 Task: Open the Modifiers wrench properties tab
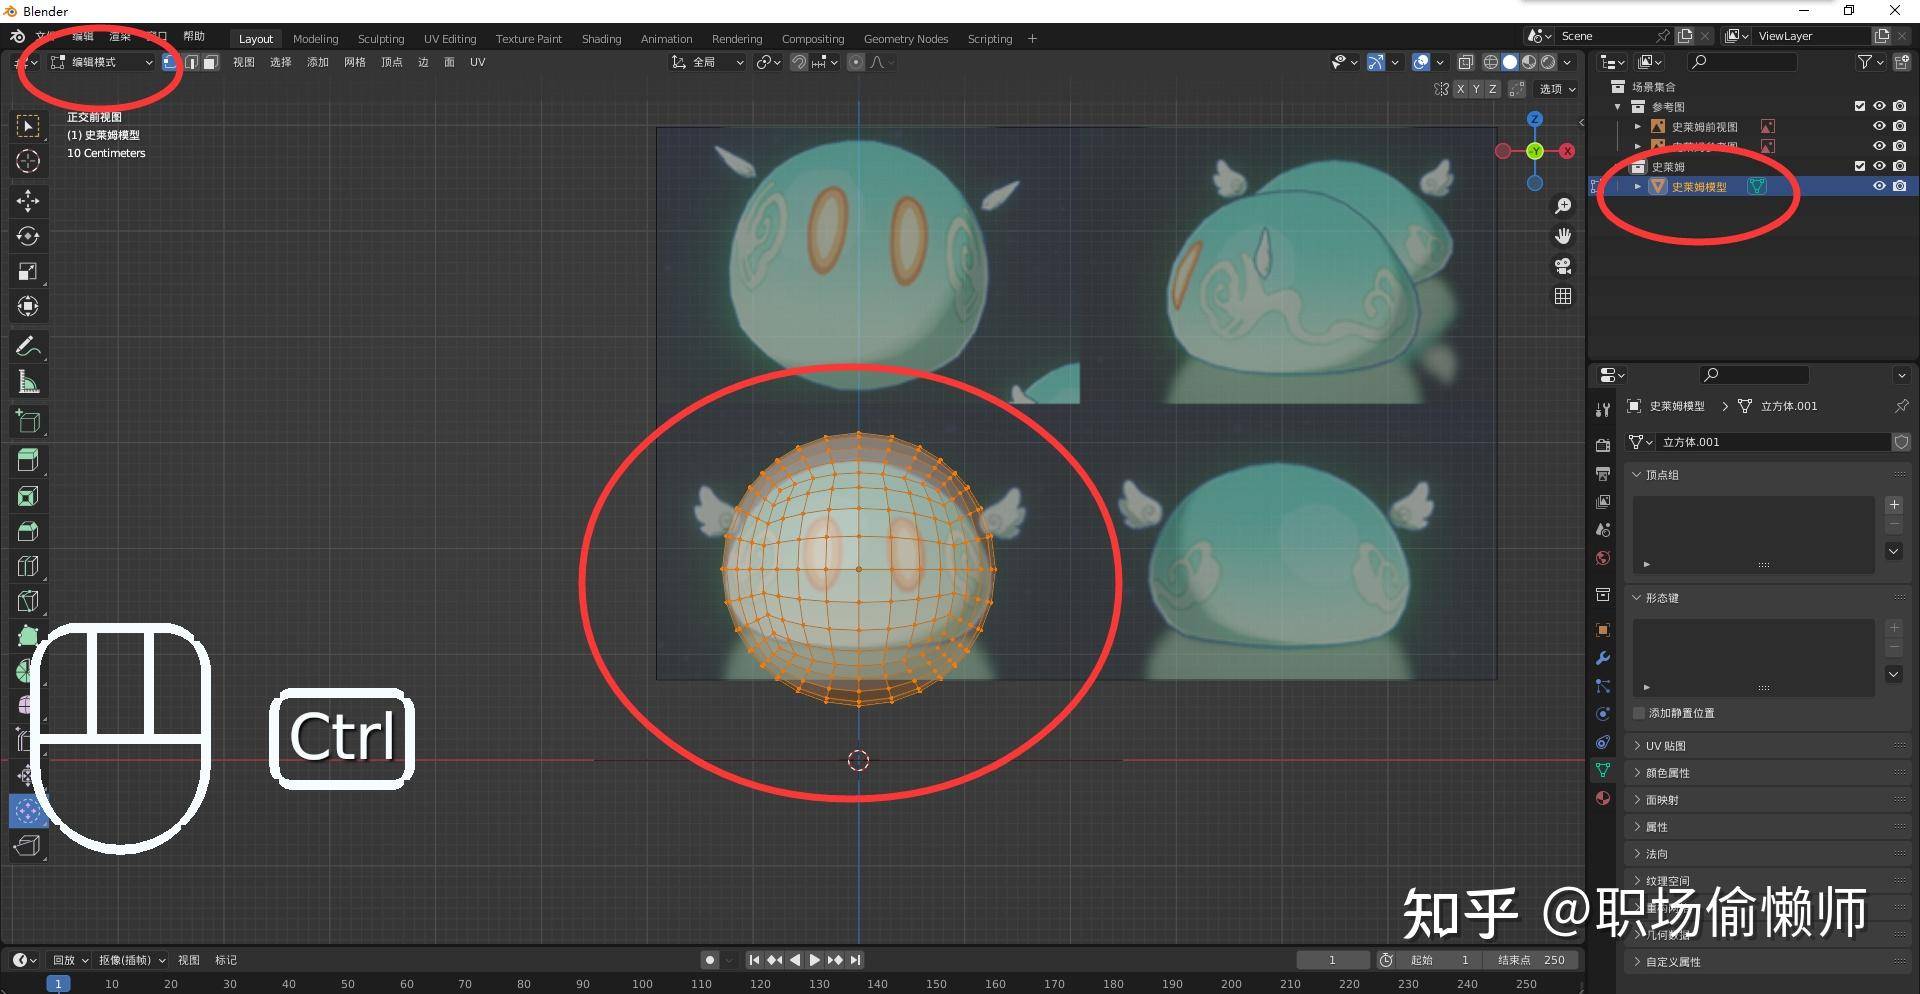(x=1603, y=658)
